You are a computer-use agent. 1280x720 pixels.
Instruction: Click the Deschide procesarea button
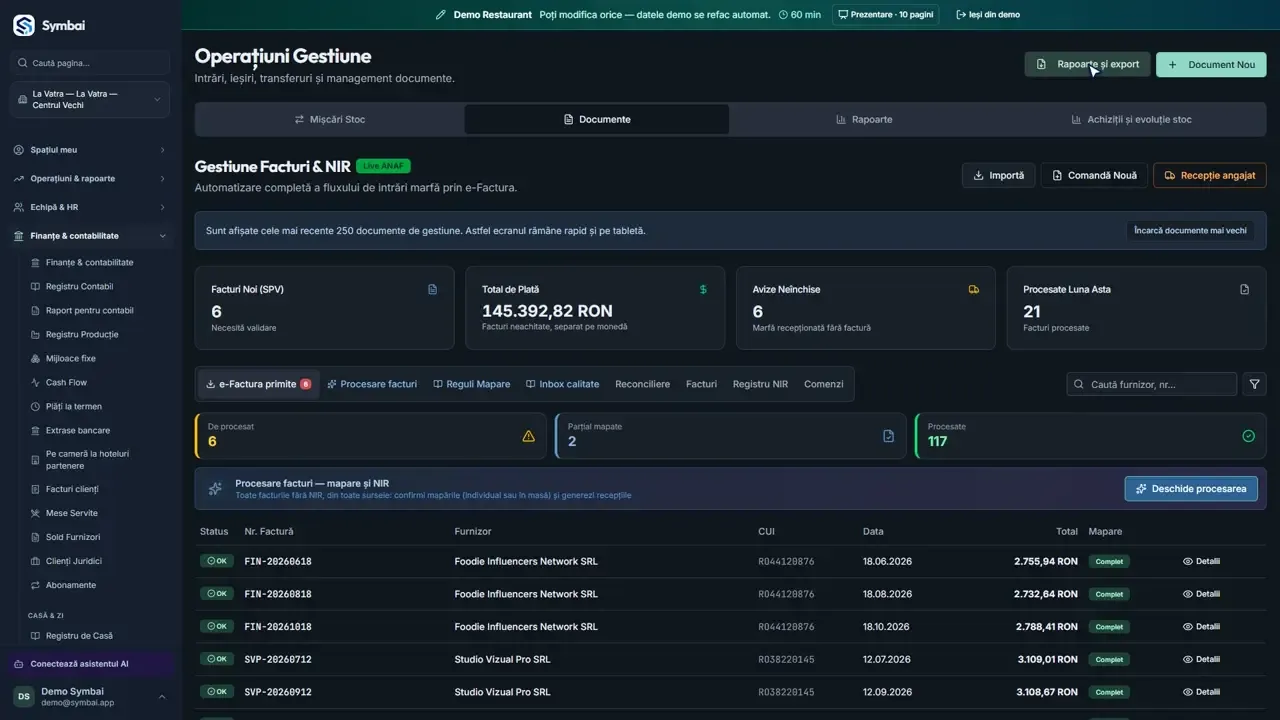[1191, 489]
